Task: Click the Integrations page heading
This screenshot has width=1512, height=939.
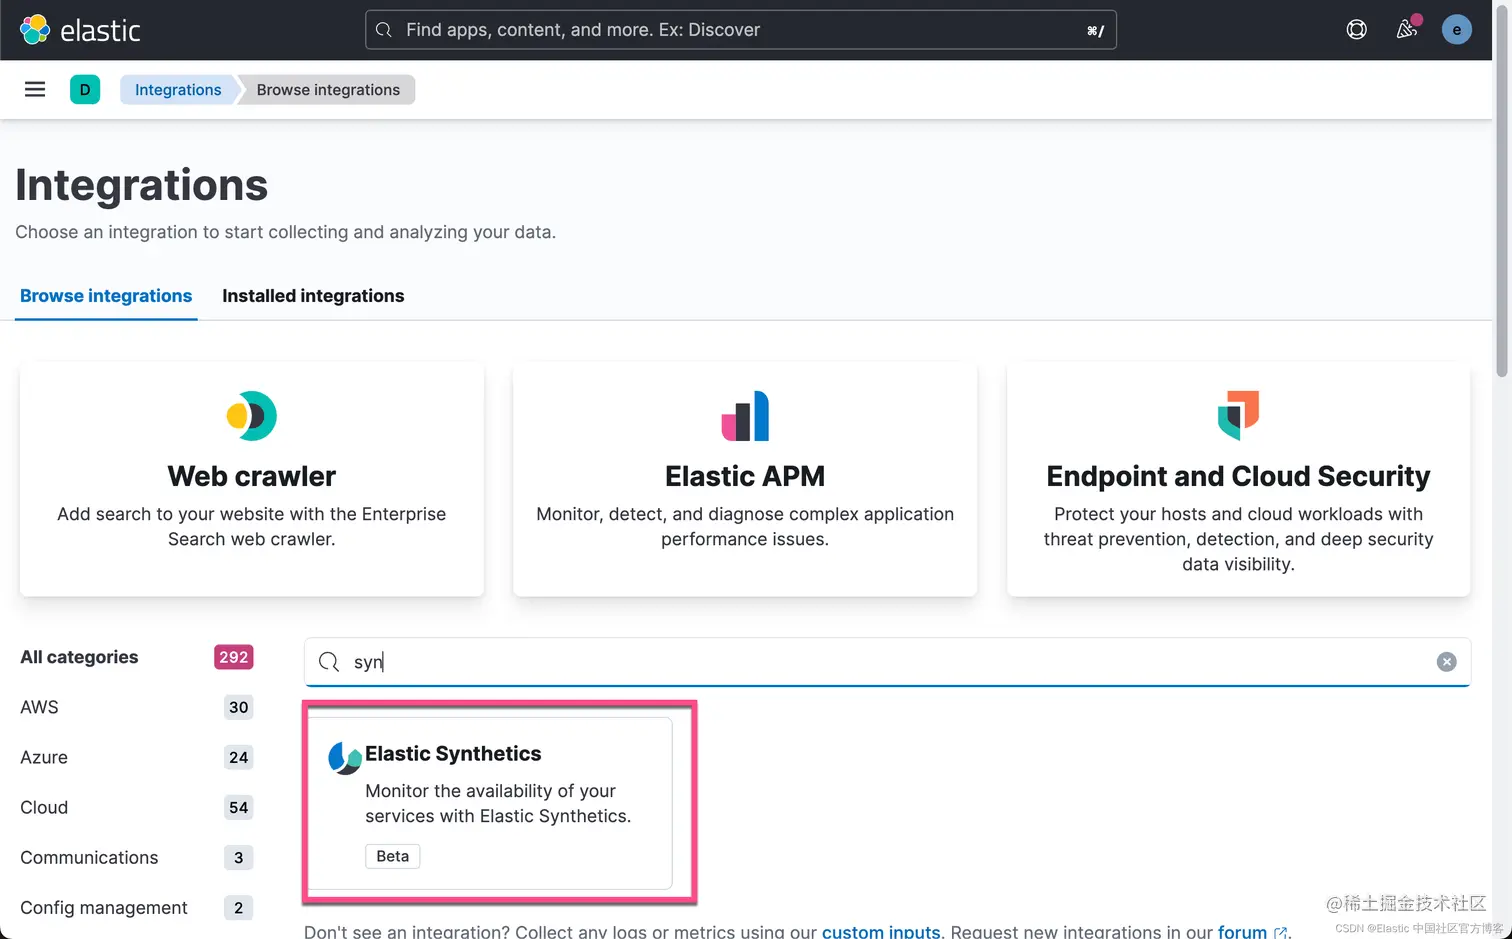Action: (x=141, y=185)
